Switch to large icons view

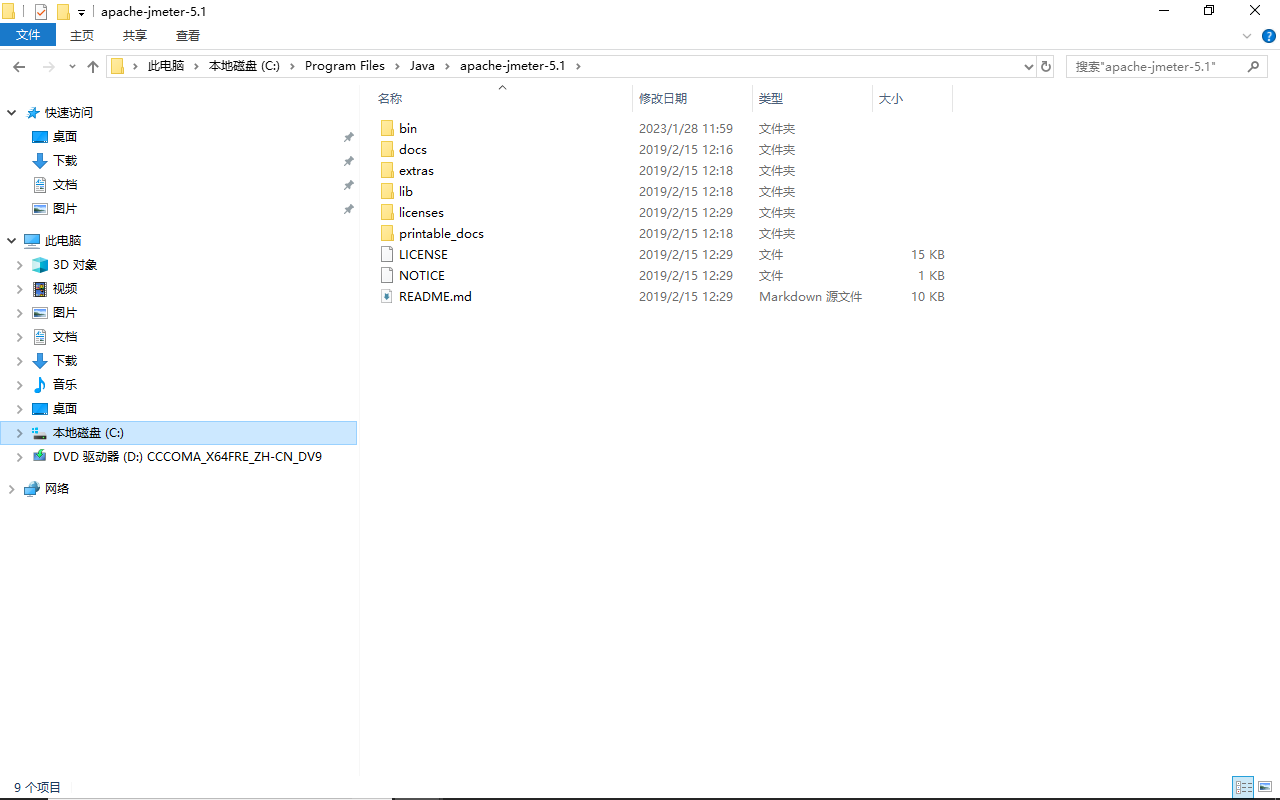1264,788
